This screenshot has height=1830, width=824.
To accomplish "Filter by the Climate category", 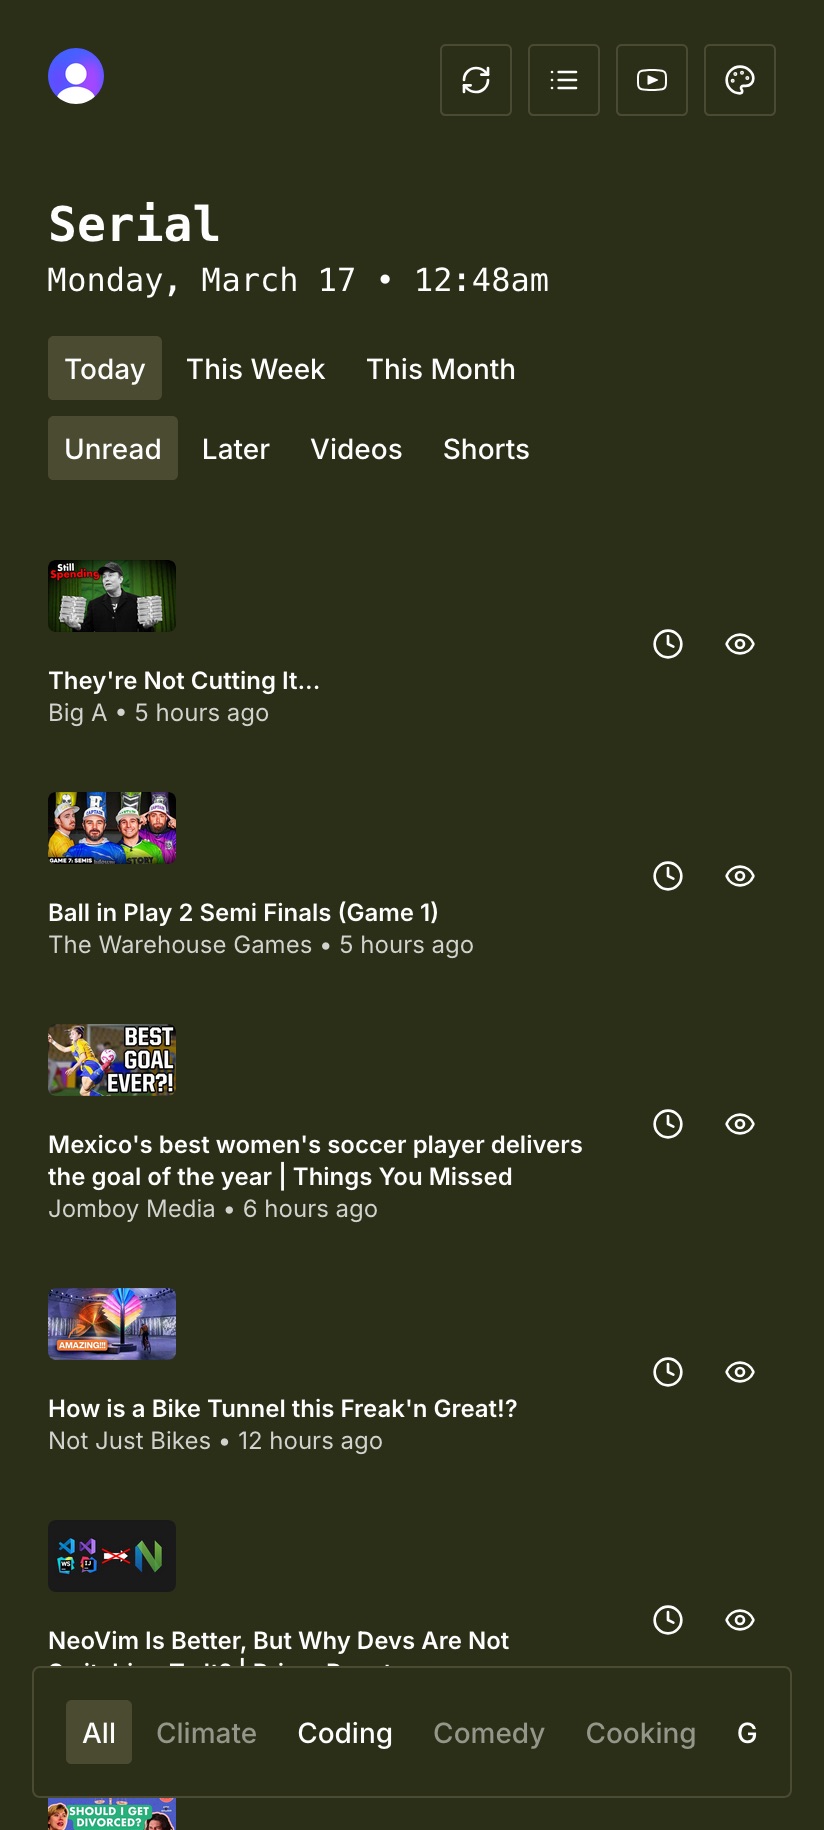I will pyautogui.click(x=206, y=1733).
